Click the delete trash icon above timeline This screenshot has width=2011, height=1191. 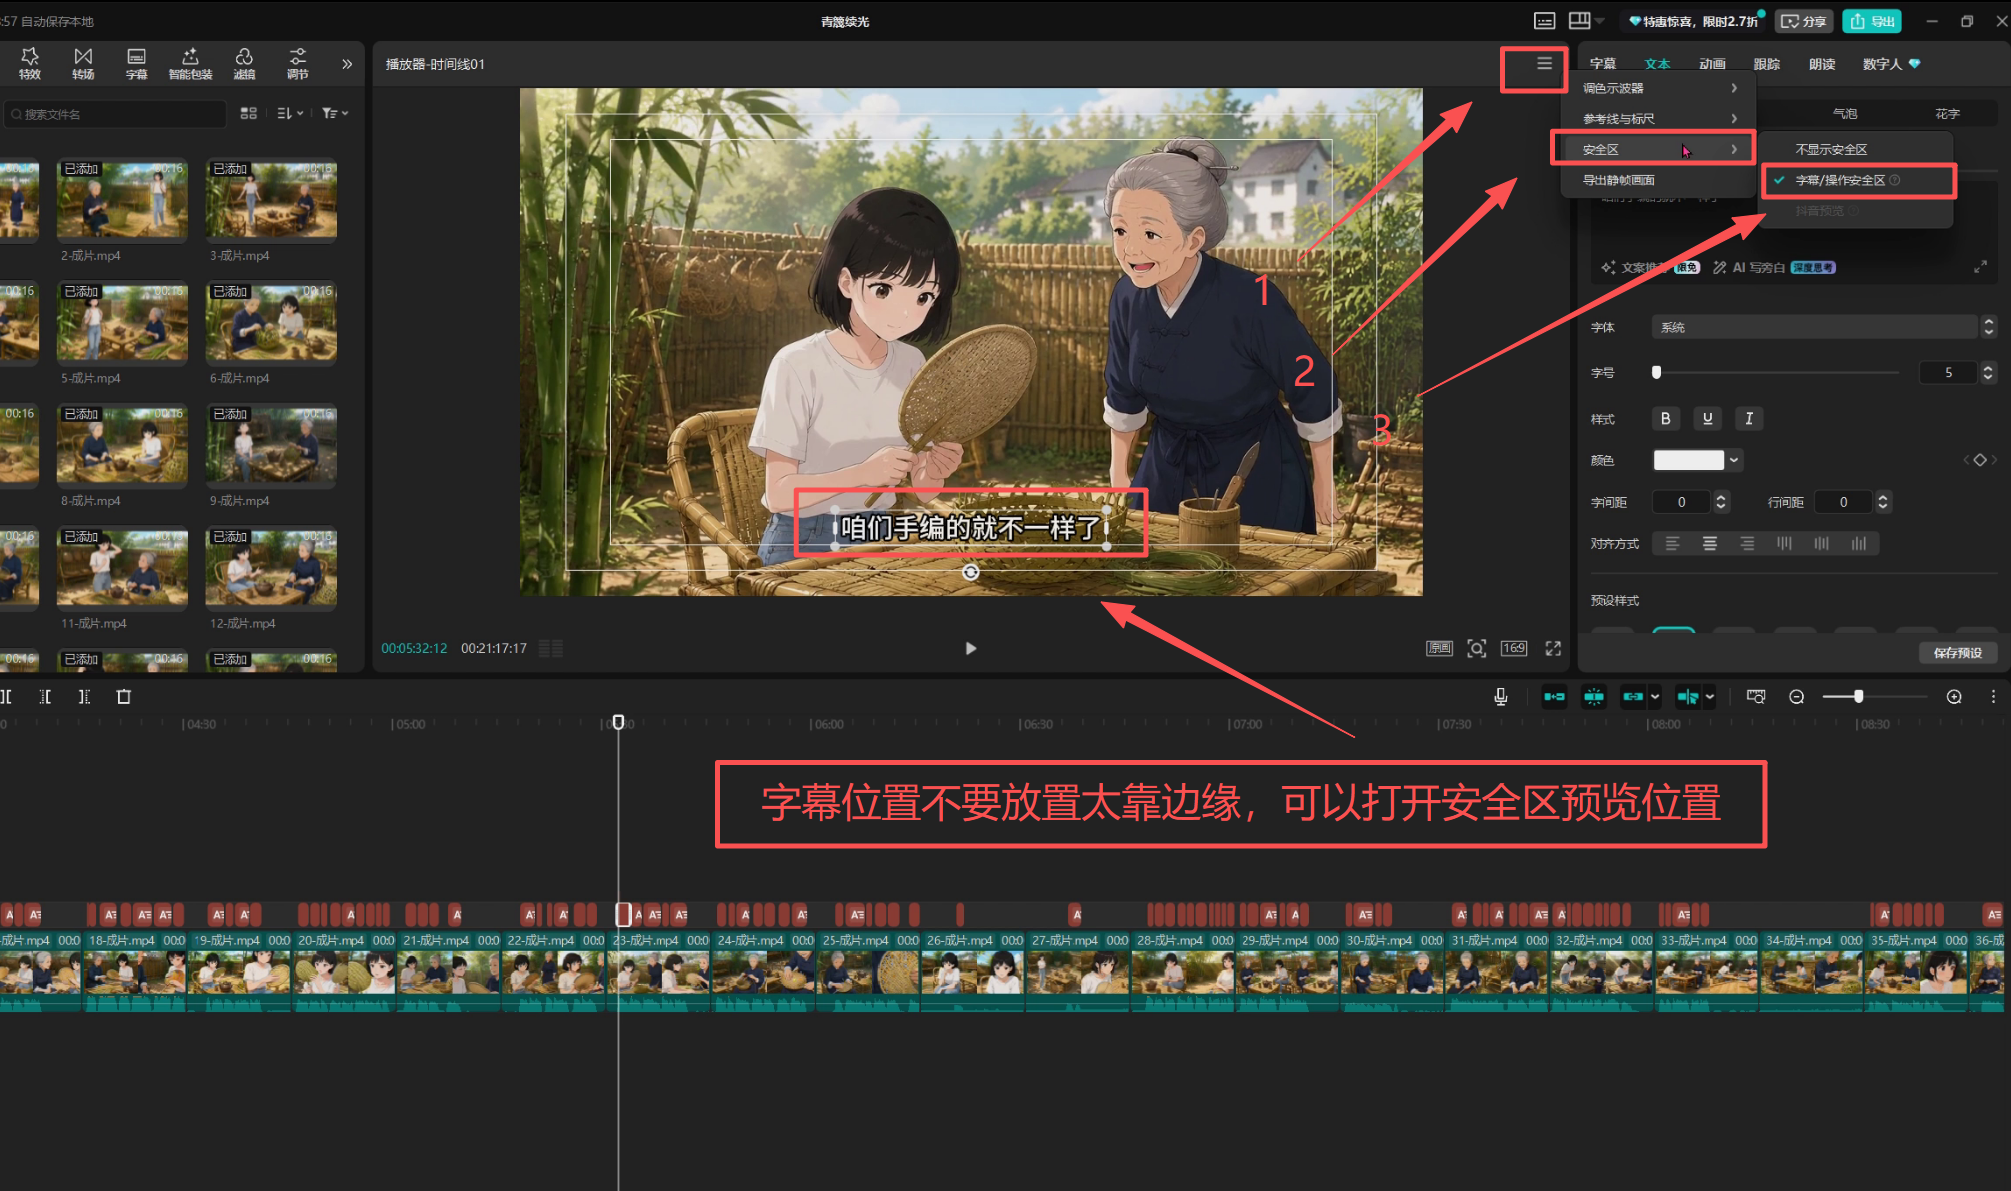124,697
